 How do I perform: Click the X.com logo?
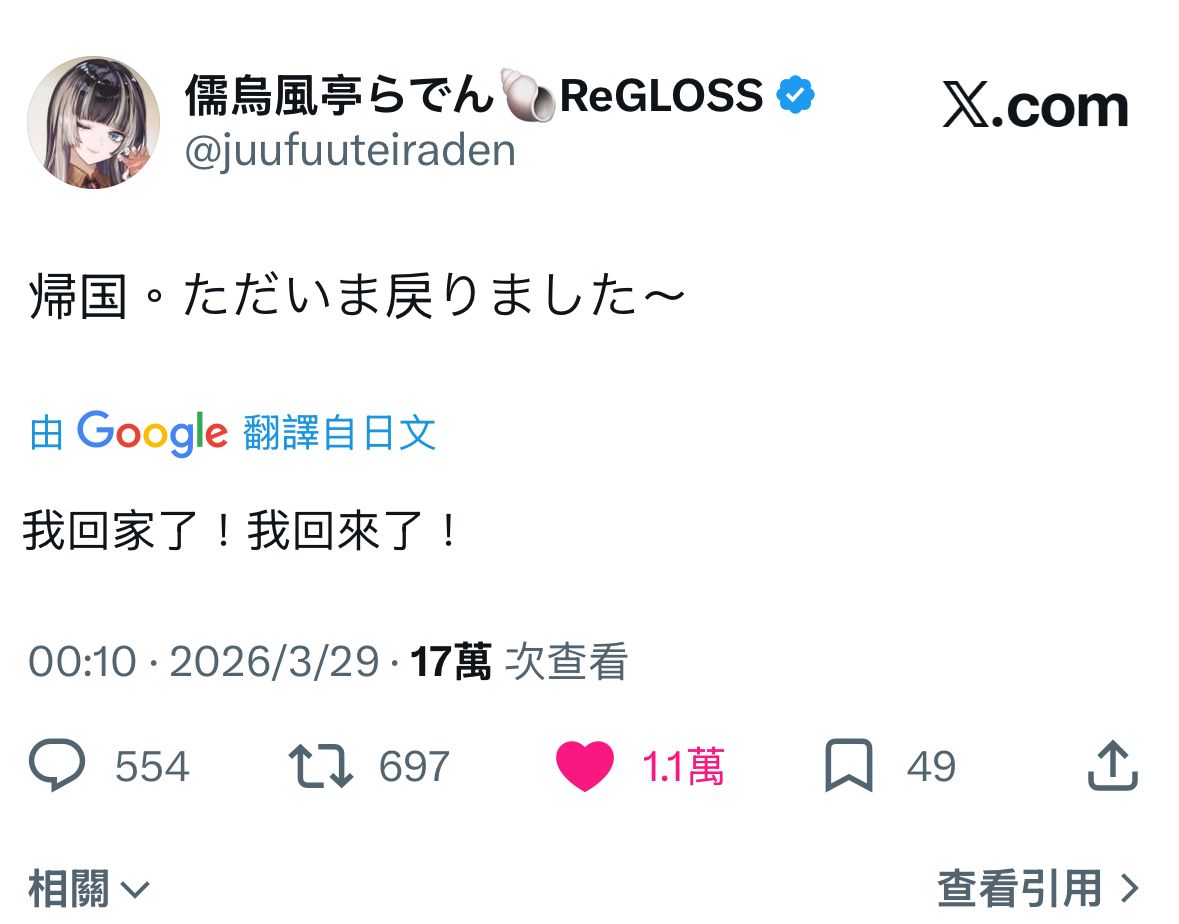click(x=1035, y=107)
